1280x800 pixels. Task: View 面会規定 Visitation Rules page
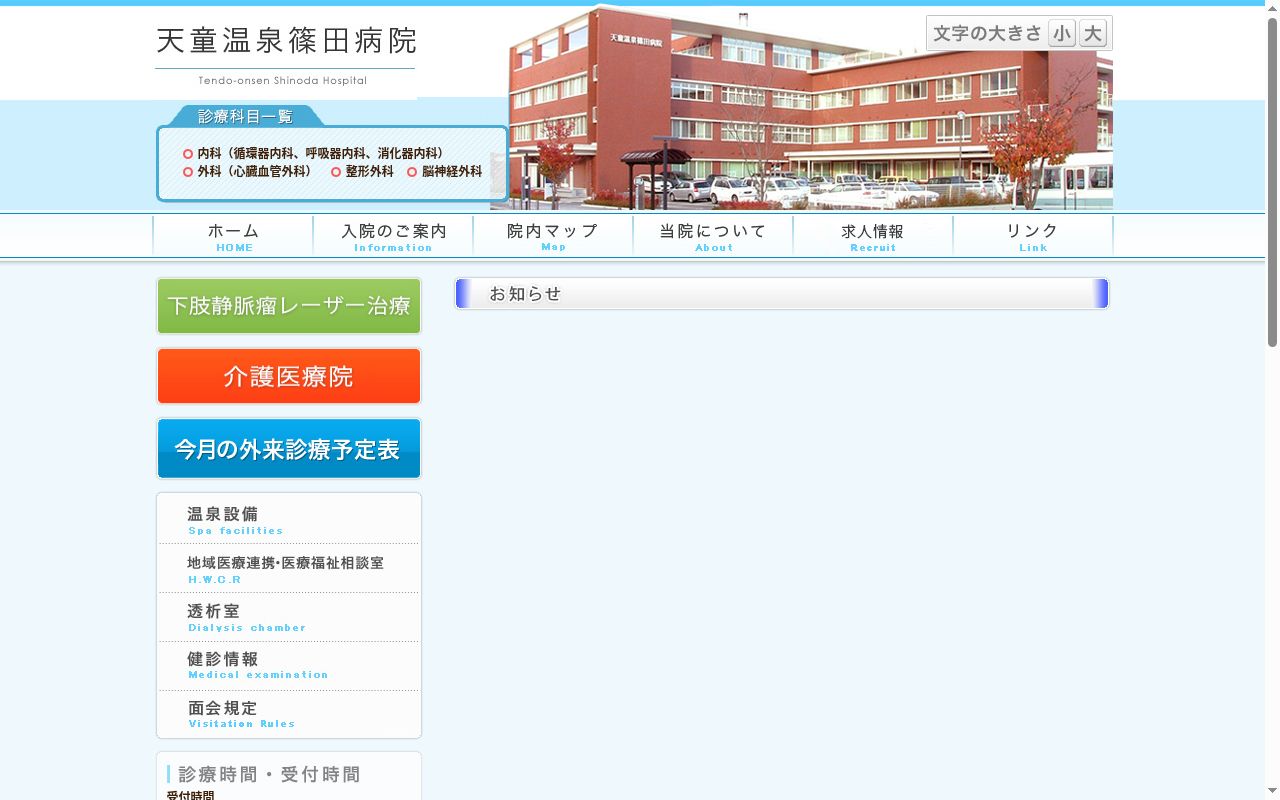pos(288,714)
